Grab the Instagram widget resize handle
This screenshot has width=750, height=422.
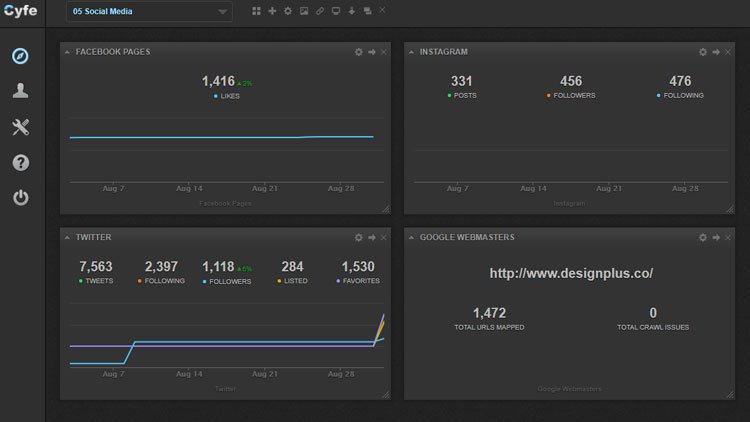(729, 209)
